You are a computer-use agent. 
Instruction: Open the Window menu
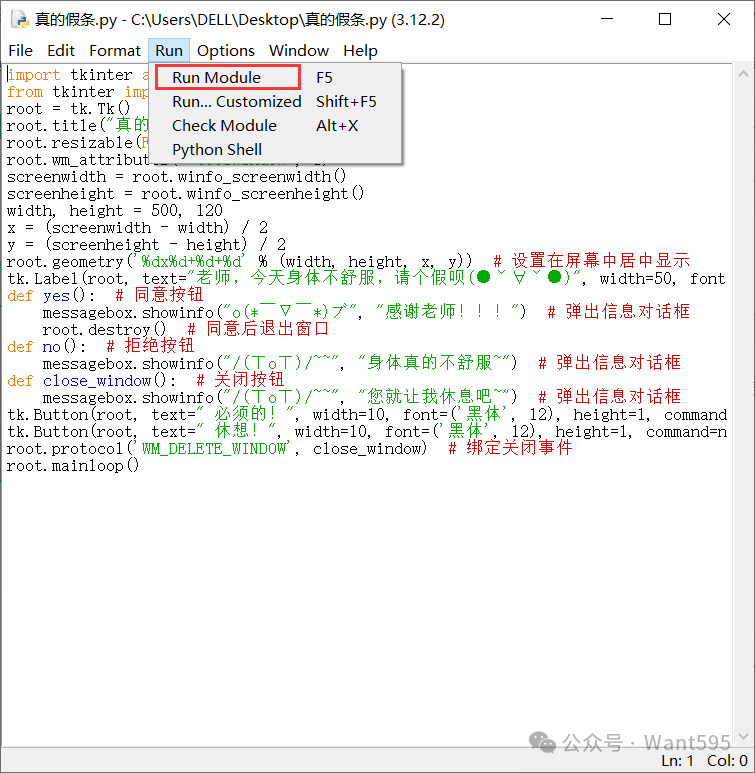pos(299,51)
